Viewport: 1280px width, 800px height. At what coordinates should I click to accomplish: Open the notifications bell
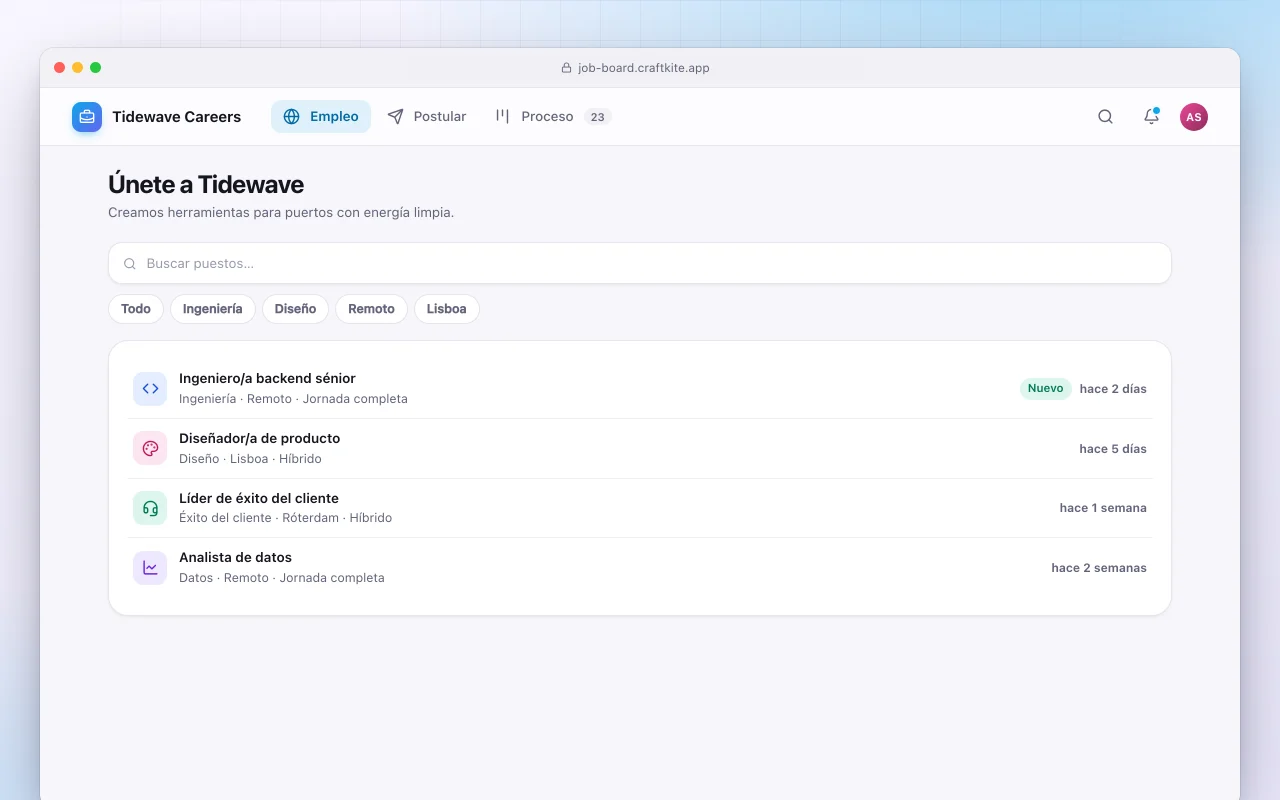click(1151, 117)
